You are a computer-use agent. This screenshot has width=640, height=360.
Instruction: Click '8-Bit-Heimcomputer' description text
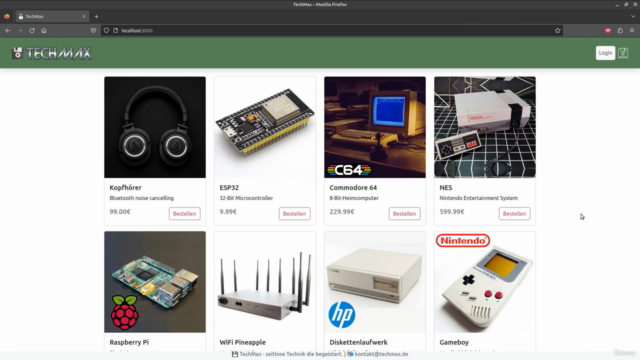354,198
